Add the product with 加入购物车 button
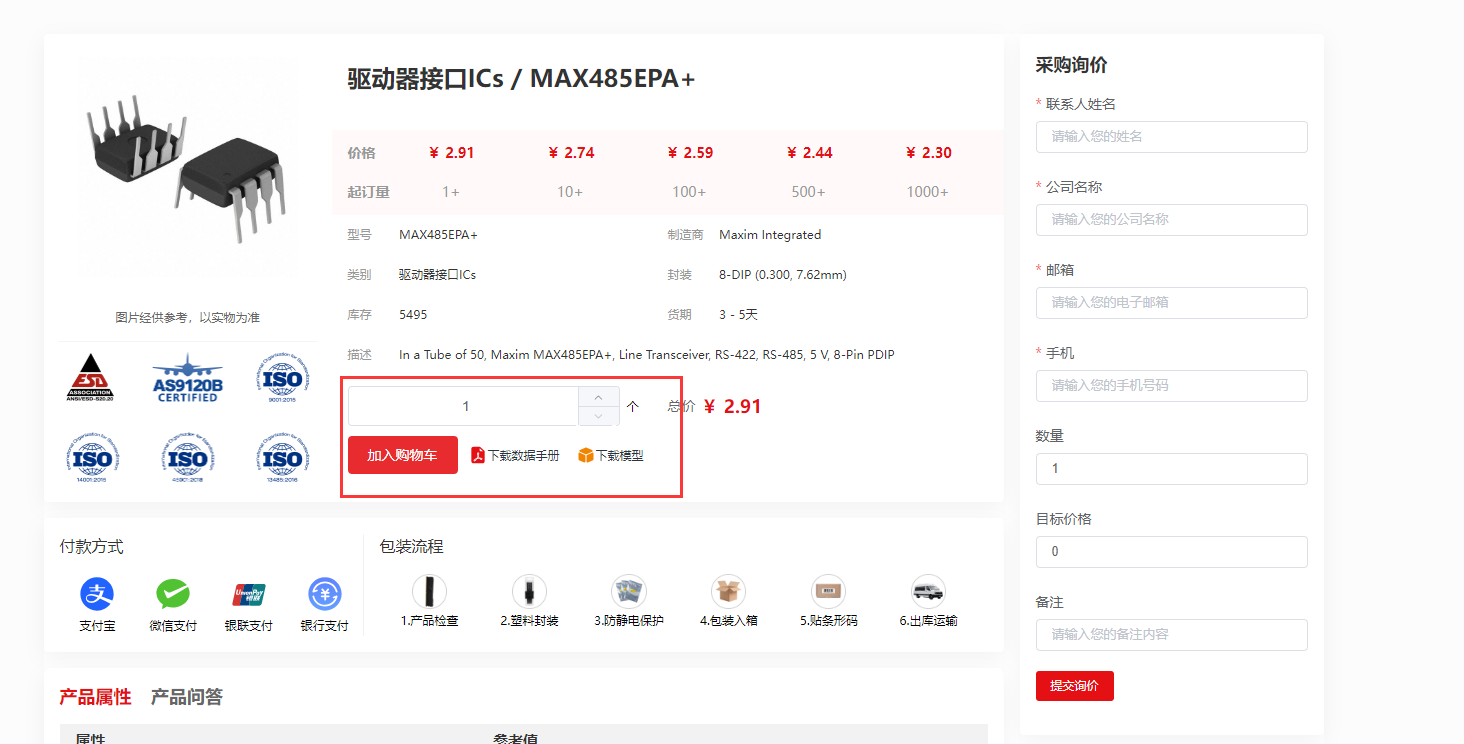The height and width of the screenshot is (744, 1464). click(x=403, y=455)
